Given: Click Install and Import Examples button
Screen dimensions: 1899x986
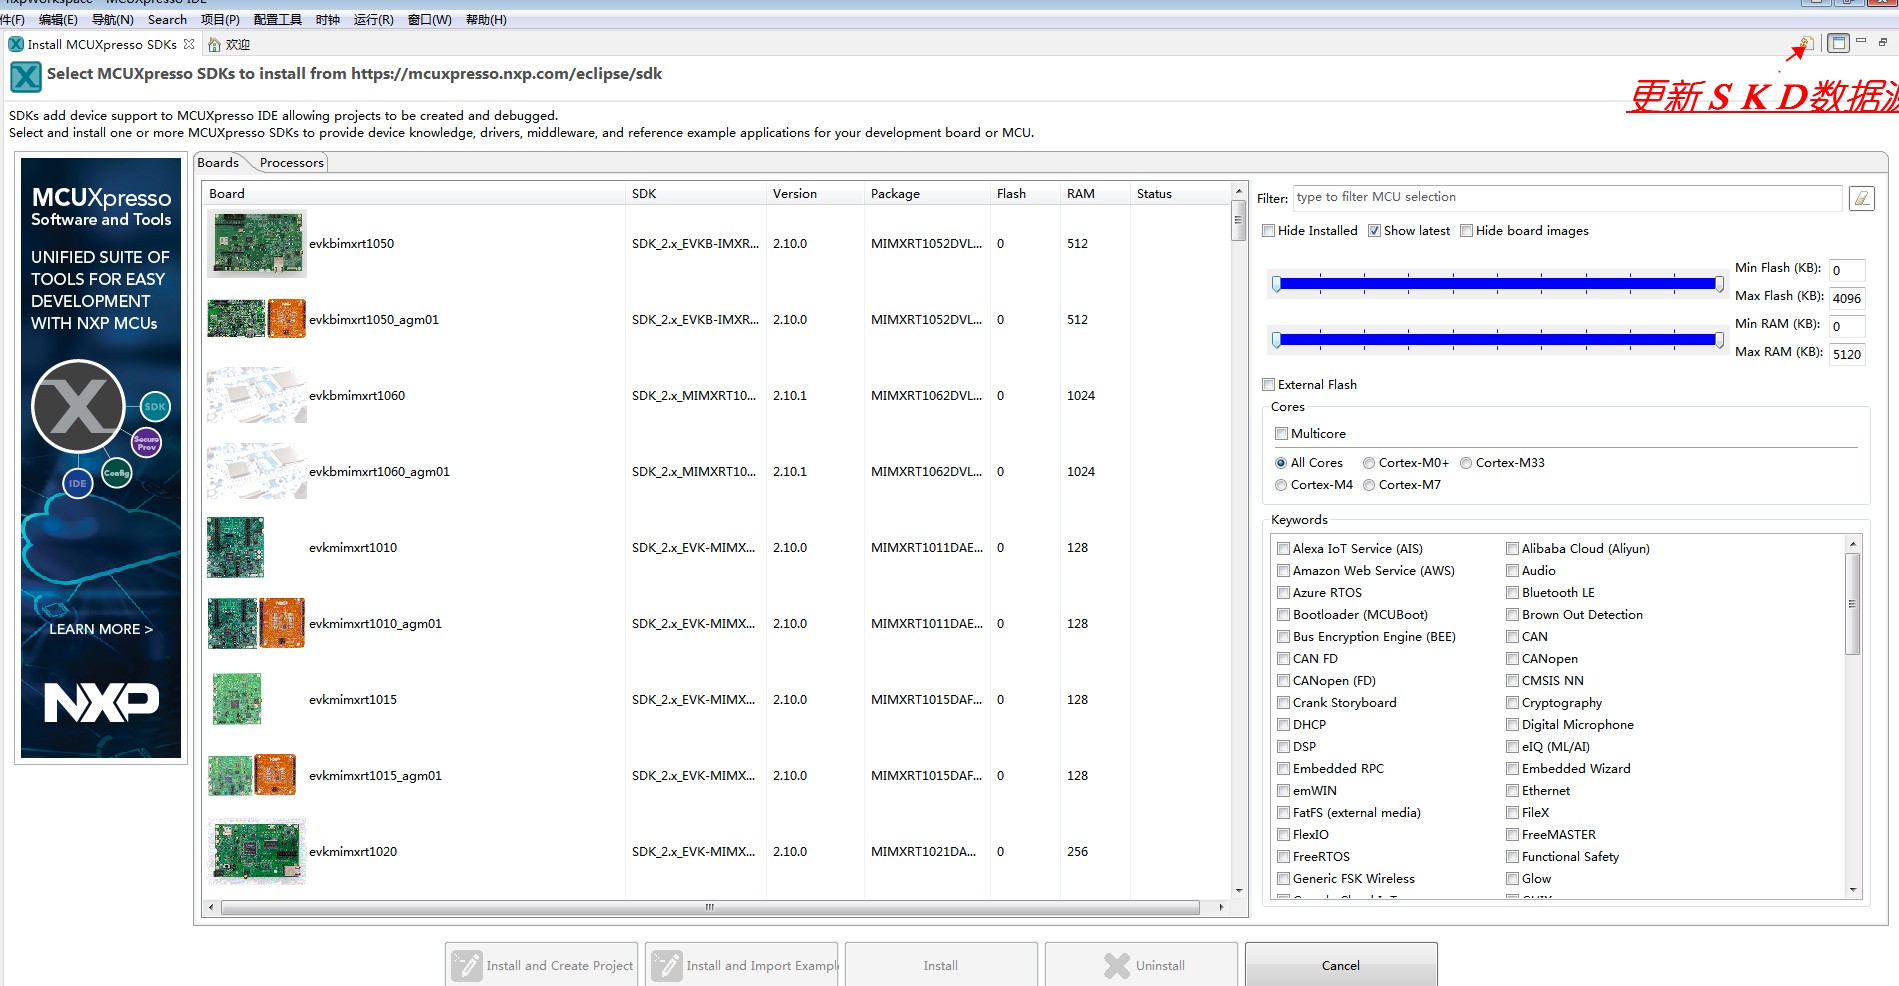Looking at the screenshot, I should coord(741,965).
